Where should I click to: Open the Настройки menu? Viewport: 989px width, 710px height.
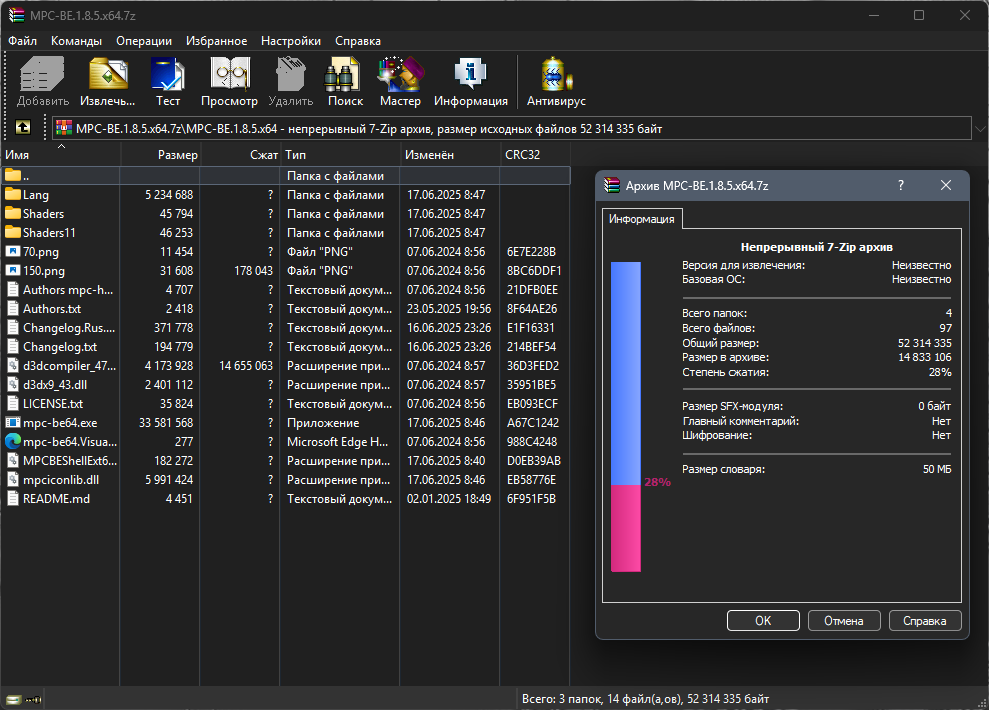[x=291, y=41]
